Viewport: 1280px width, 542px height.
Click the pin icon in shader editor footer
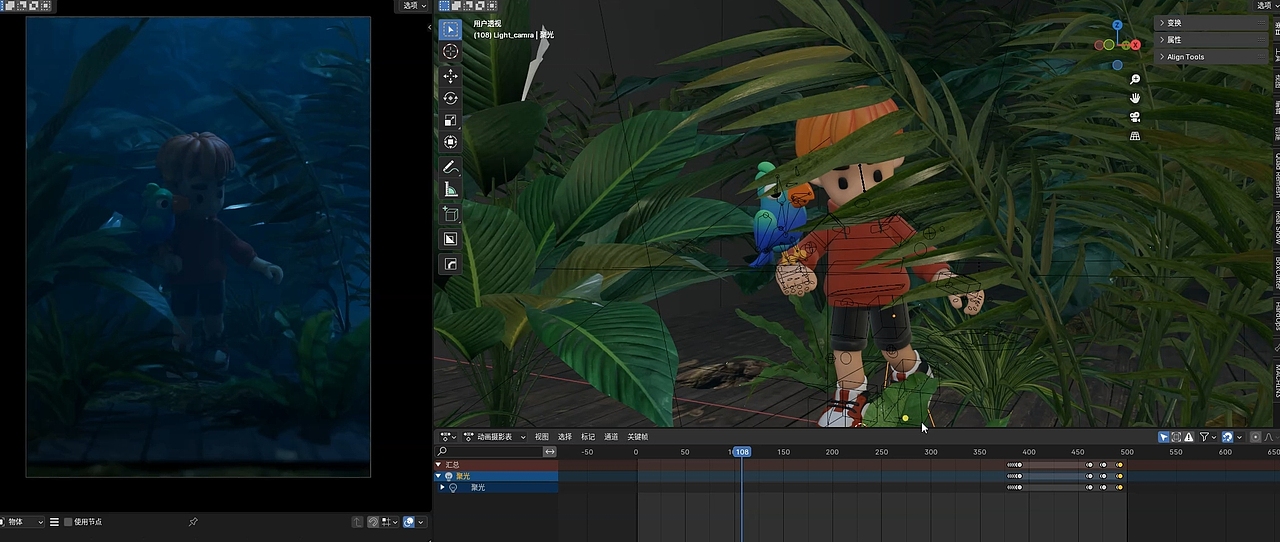[x=193, y=522]
